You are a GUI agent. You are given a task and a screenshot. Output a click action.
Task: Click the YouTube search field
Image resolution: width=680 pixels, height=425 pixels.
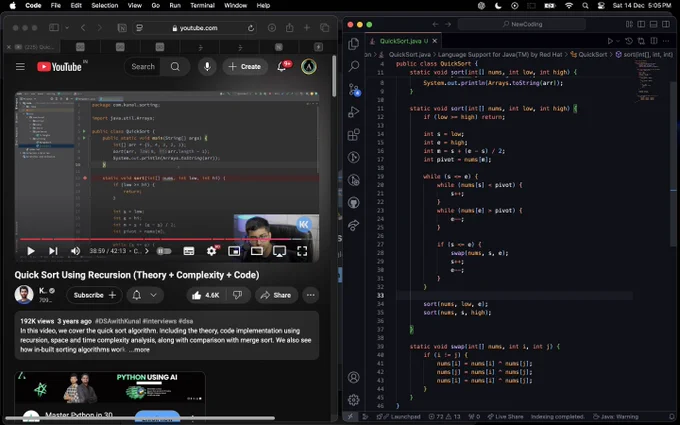(143, 67)
